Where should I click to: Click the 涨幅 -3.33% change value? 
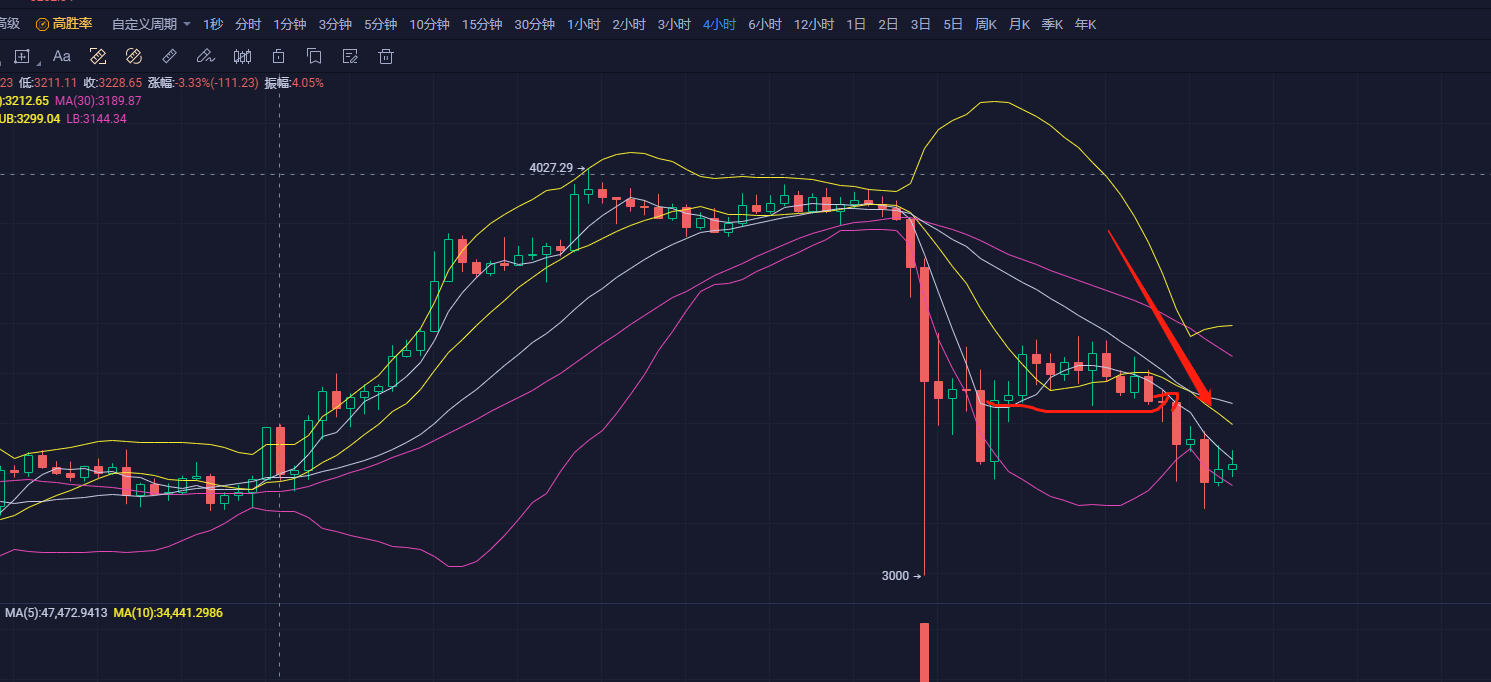tap(203, 83)
